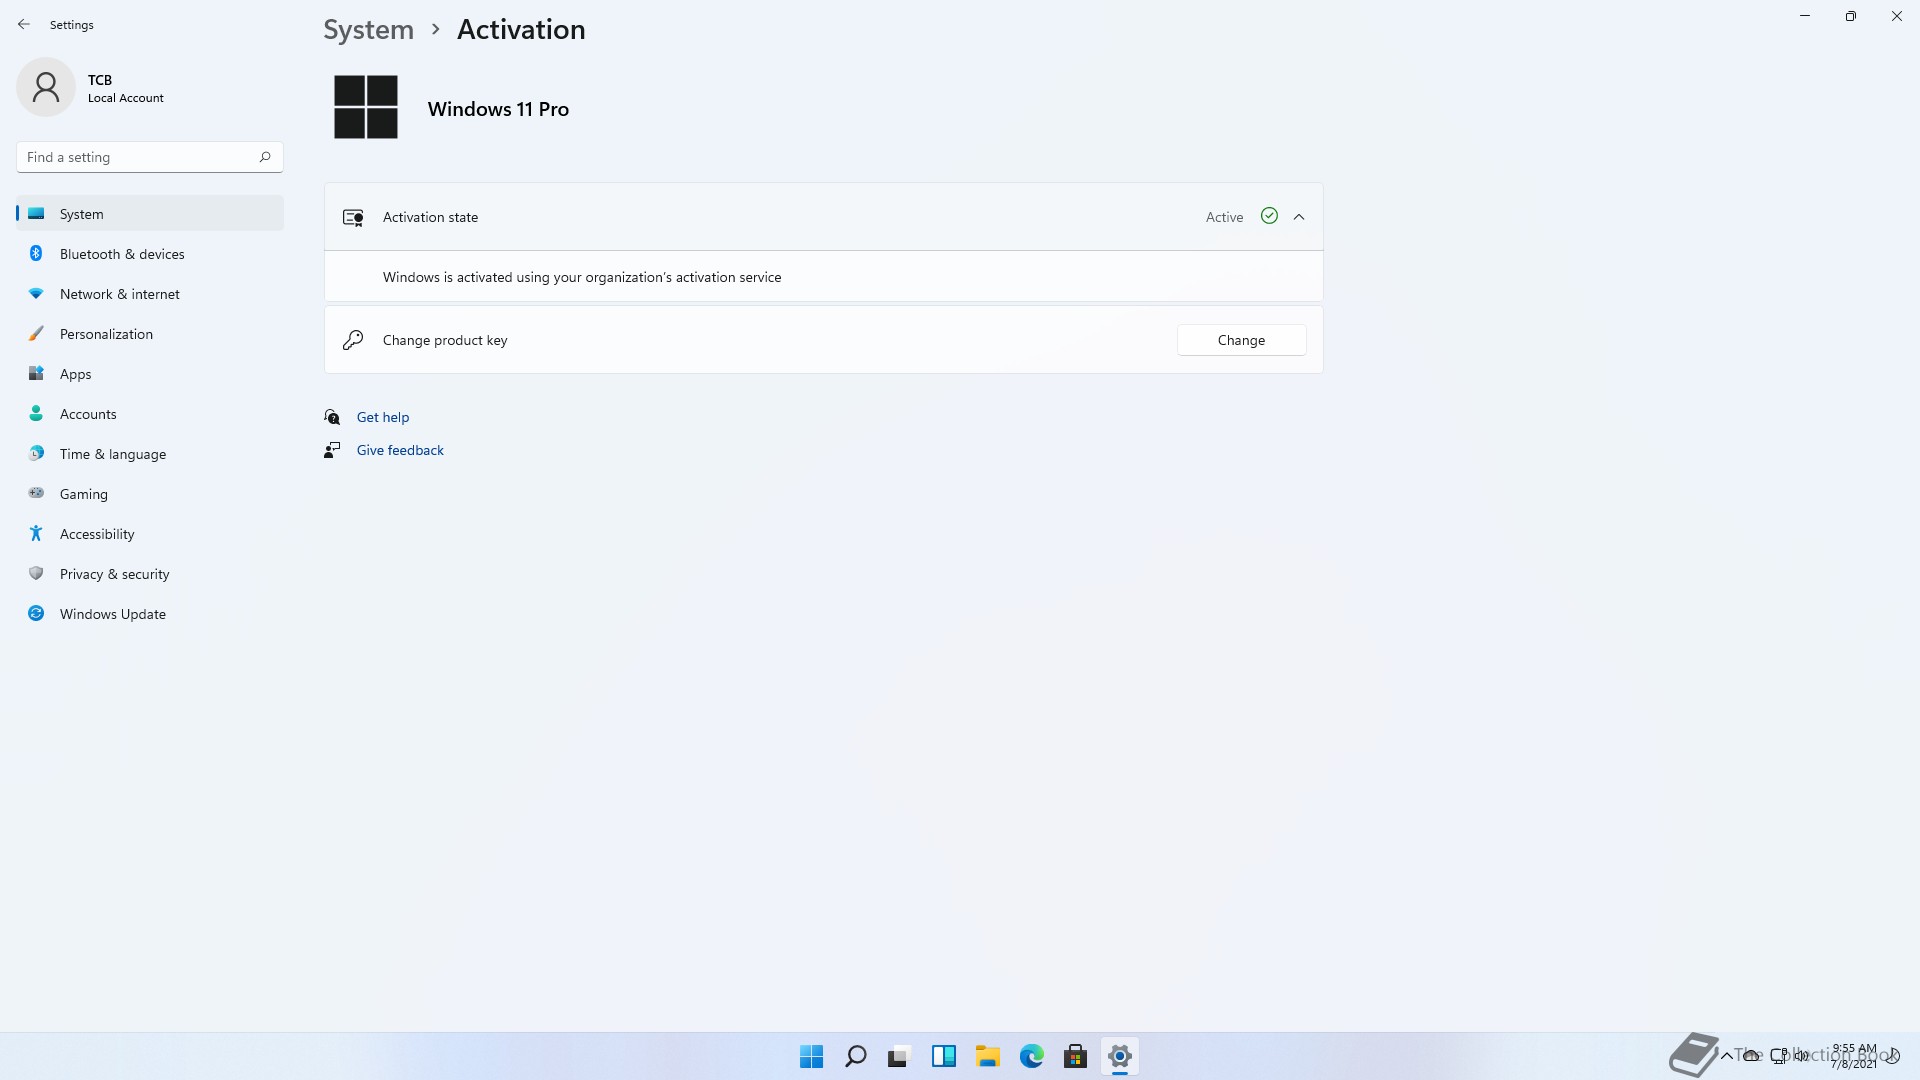The image size is (1920, 1080).
Task: Click the Windows Update sync icon in the sidebar
Action: (36, 614)
